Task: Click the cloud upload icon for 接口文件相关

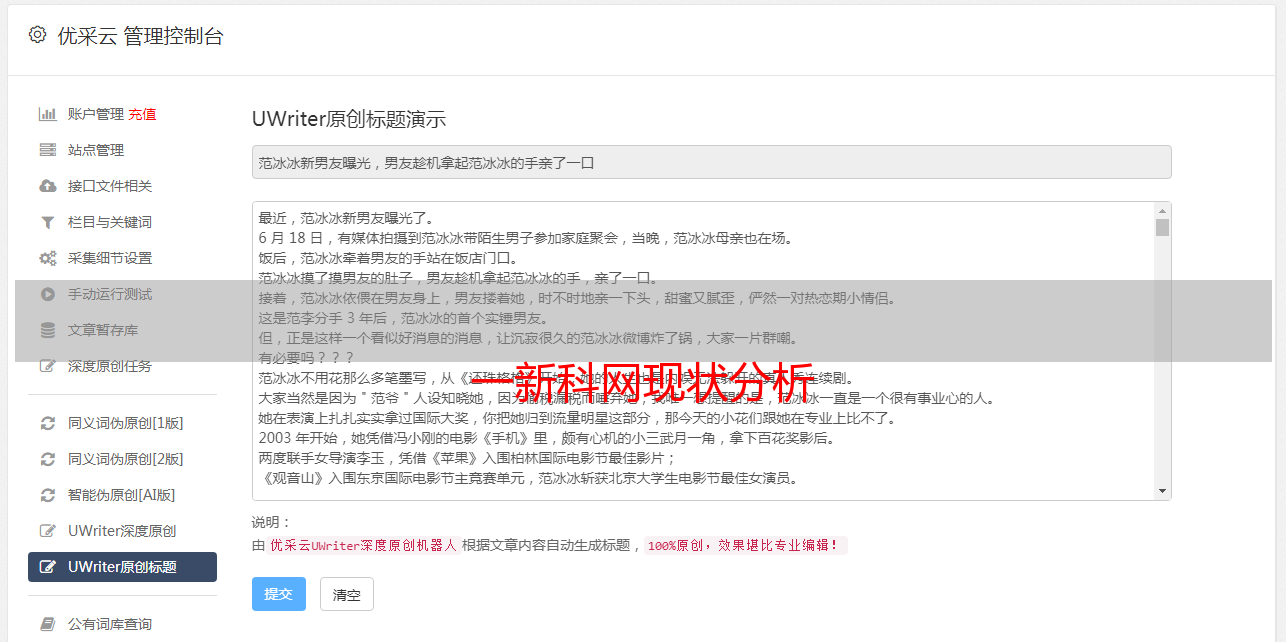Action: point(47,186)
